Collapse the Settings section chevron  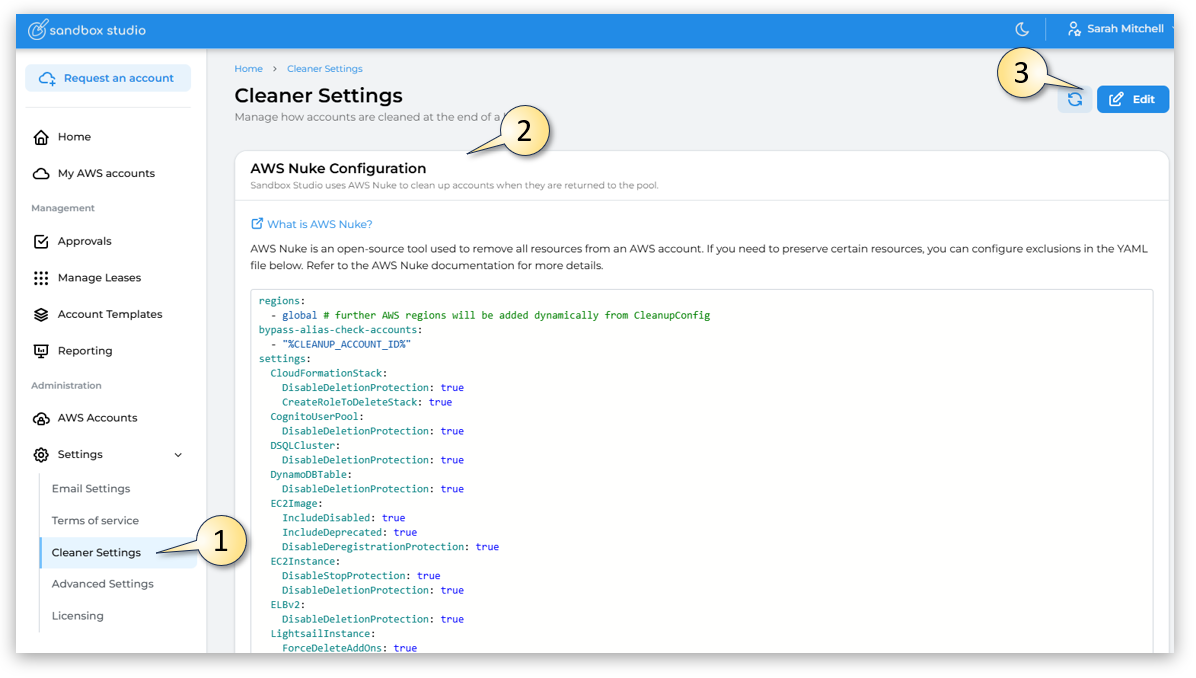pyautogui.click(x=178, y=455)
